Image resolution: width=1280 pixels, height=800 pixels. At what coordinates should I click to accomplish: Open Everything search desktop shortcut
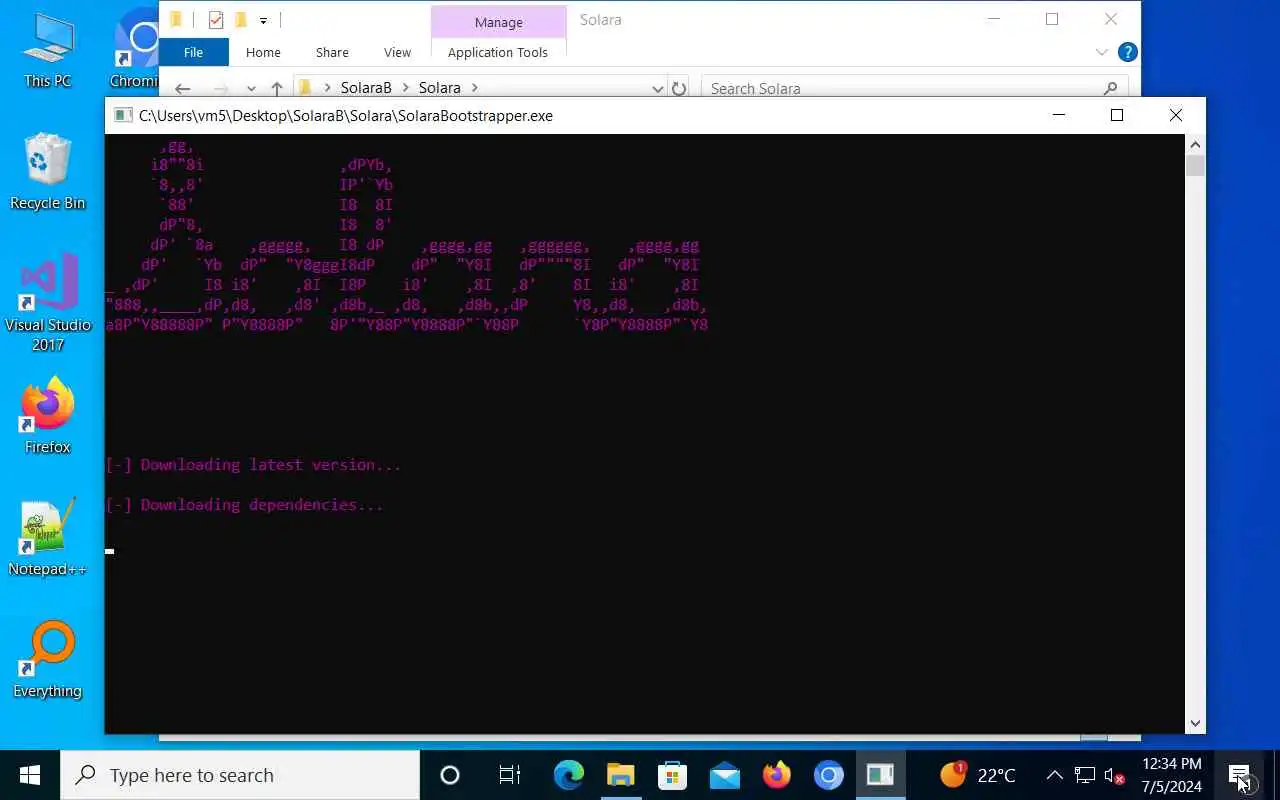(x=48, y=660)
